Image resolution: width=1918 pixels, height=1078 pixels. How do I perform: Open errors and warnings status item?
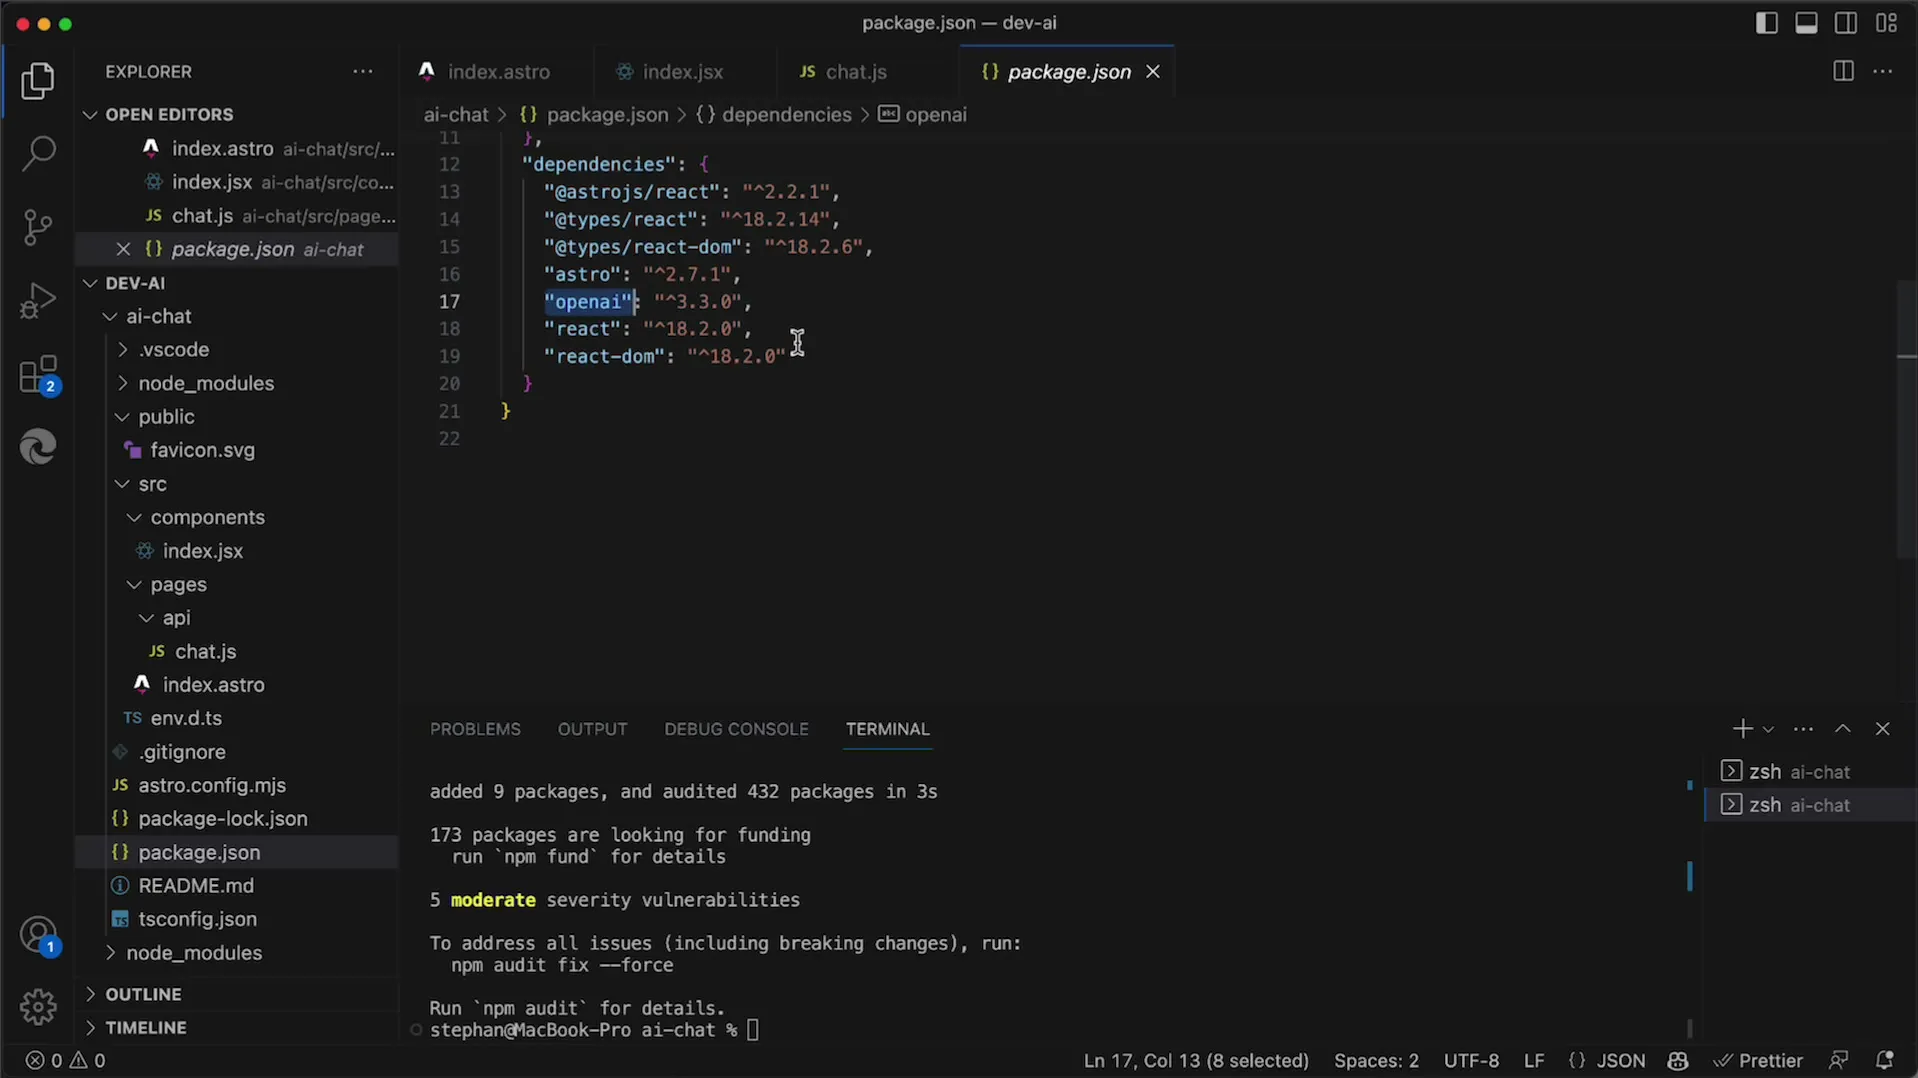[x=66, y=1060]
